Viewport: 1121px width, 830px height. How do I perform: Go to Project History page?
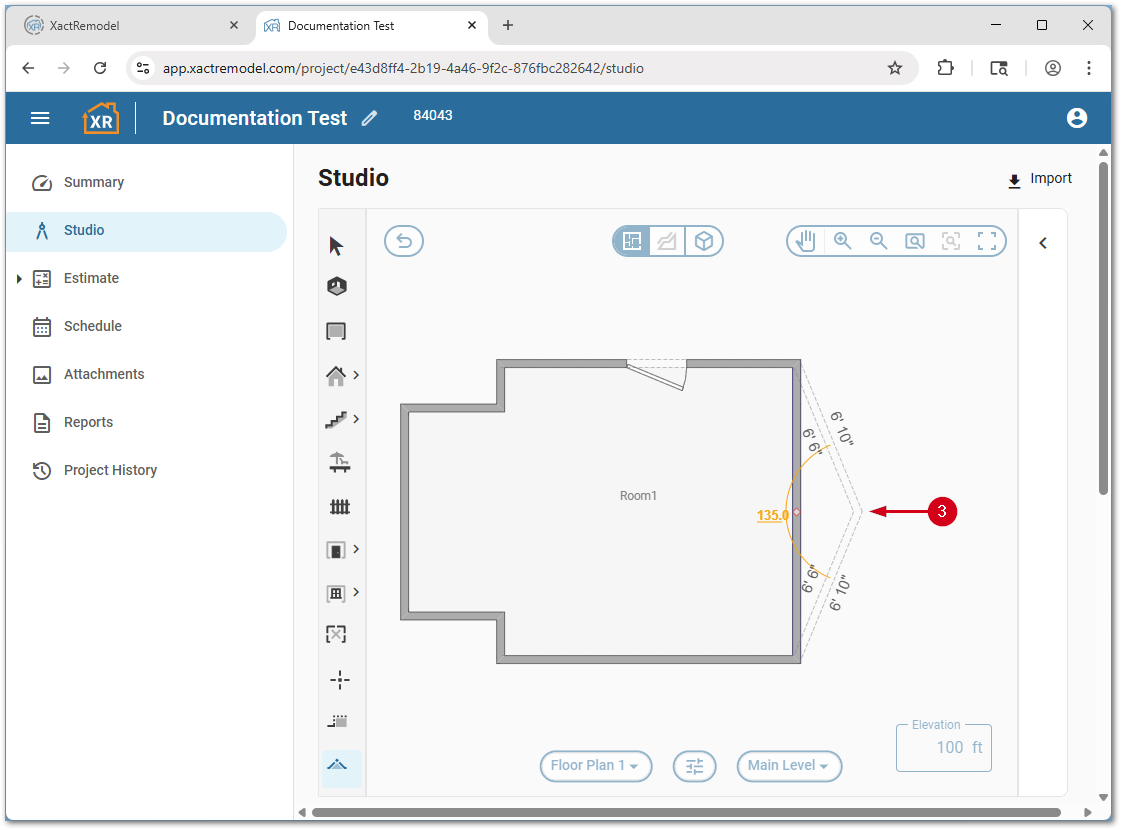[110, 470]
